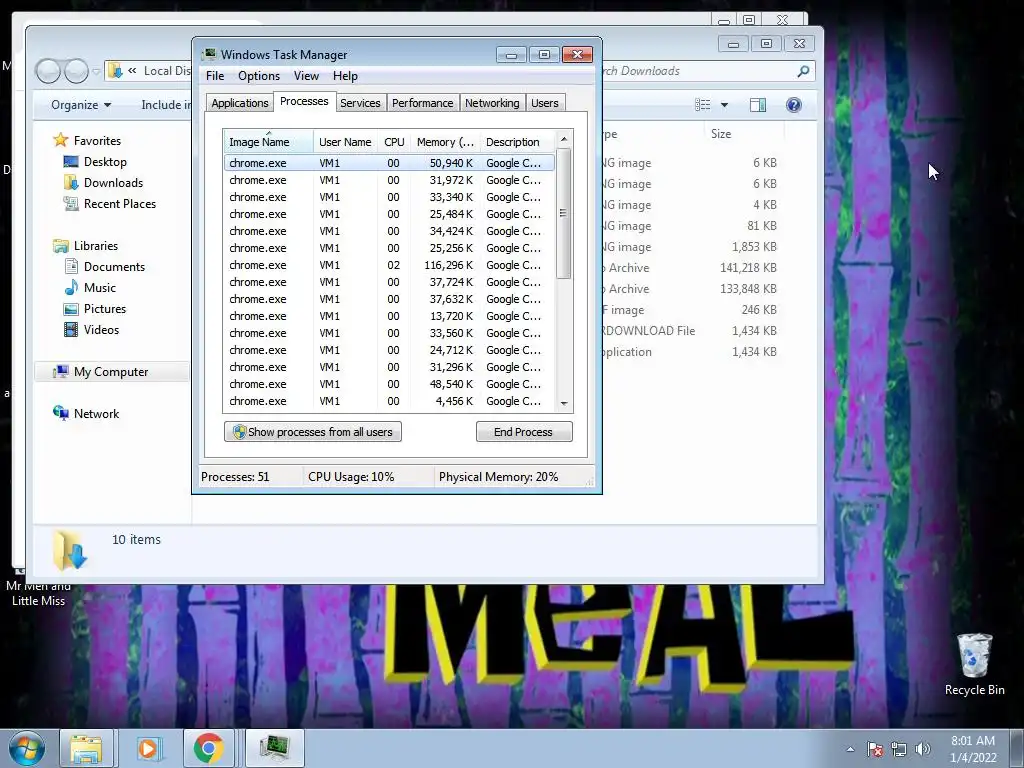
Task: Click the search magnifier in Explorer search box
Action: [803, 71]
